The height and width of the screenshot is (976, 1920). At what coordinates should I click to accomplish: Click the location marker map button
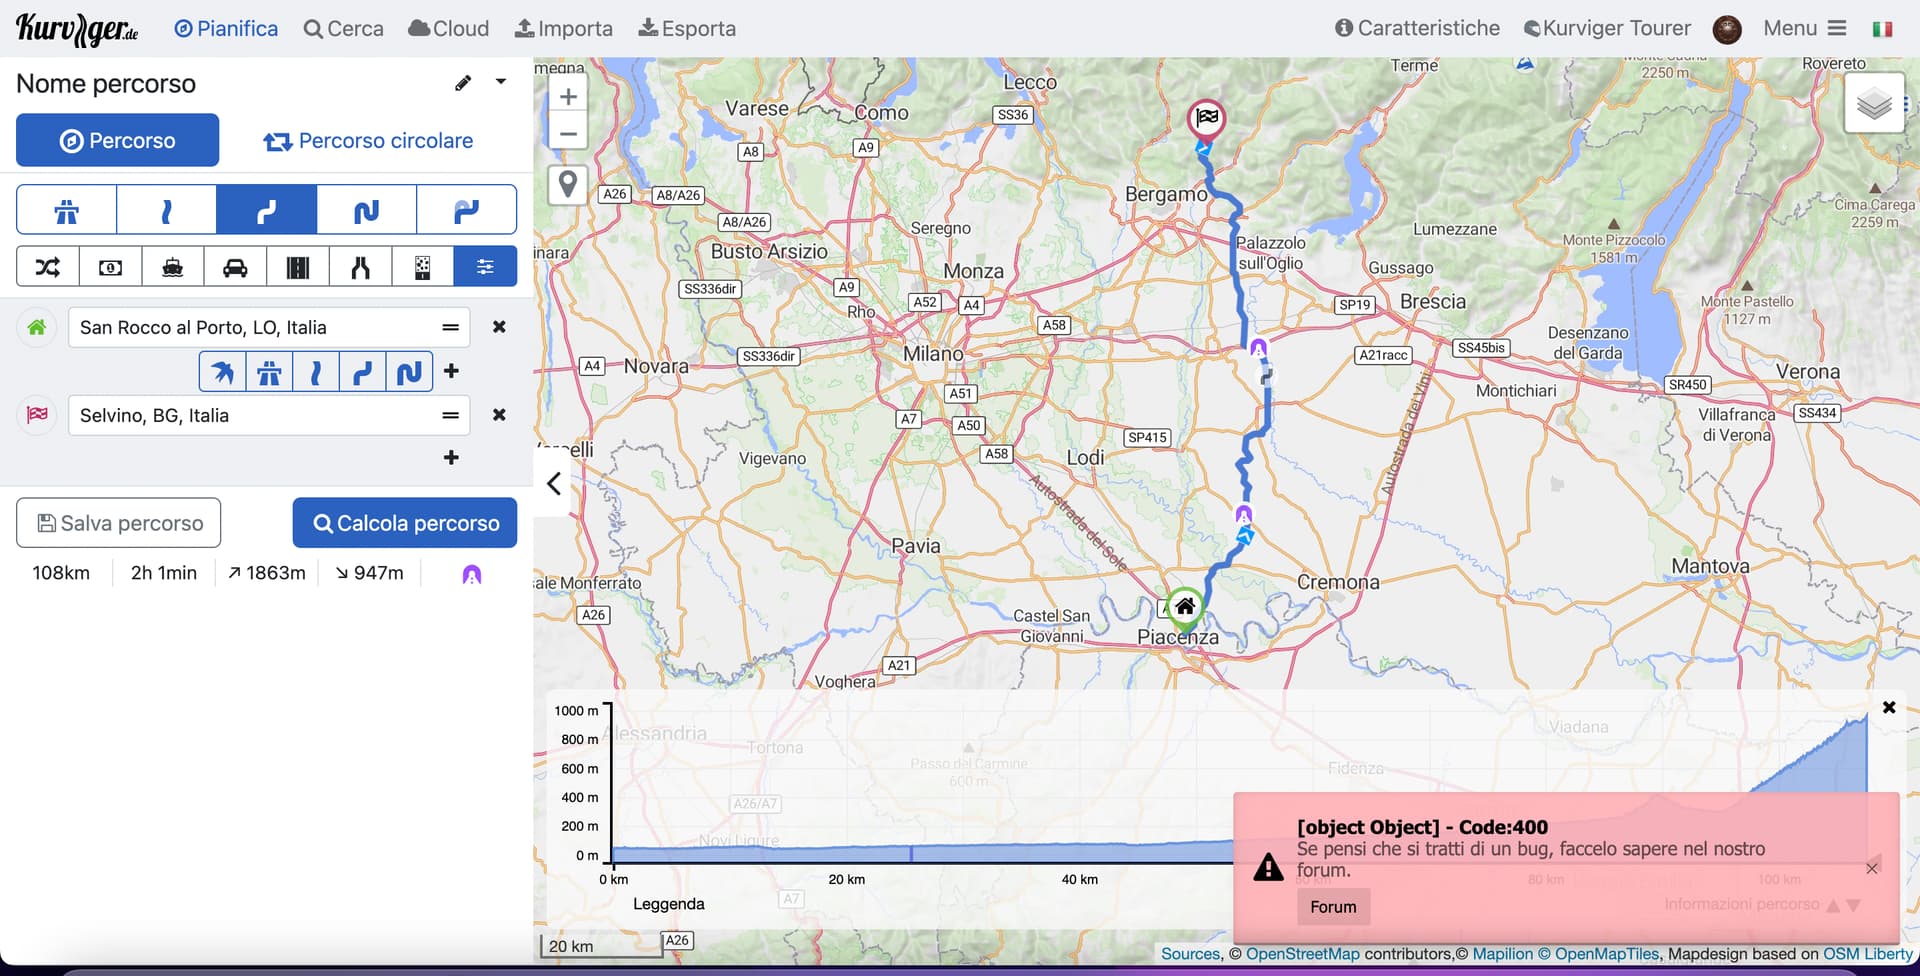click(x=567, y=185)
